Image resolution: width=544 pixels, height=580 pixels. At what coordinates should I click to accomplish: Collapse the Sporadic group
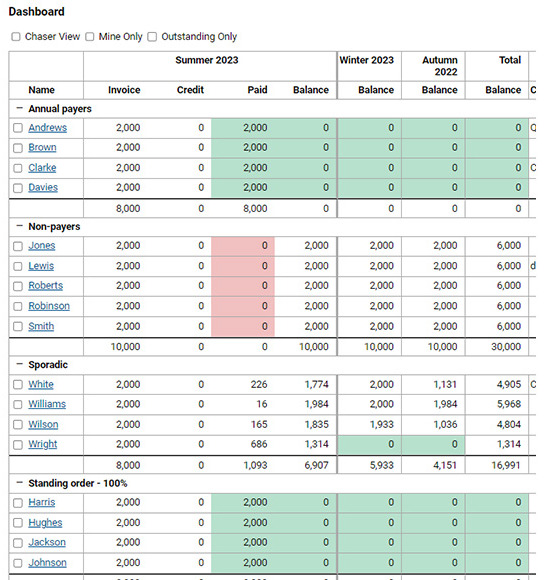click(x=20, y=364)
